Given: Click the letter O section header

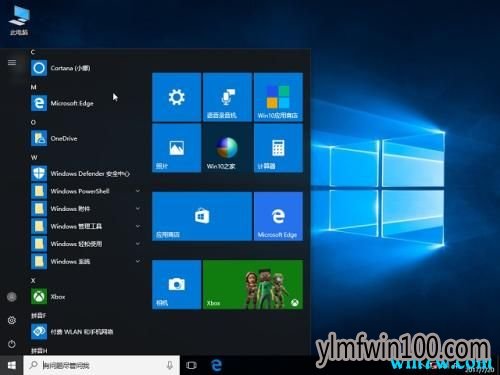Looking at the screenshot, I should 33,122.
